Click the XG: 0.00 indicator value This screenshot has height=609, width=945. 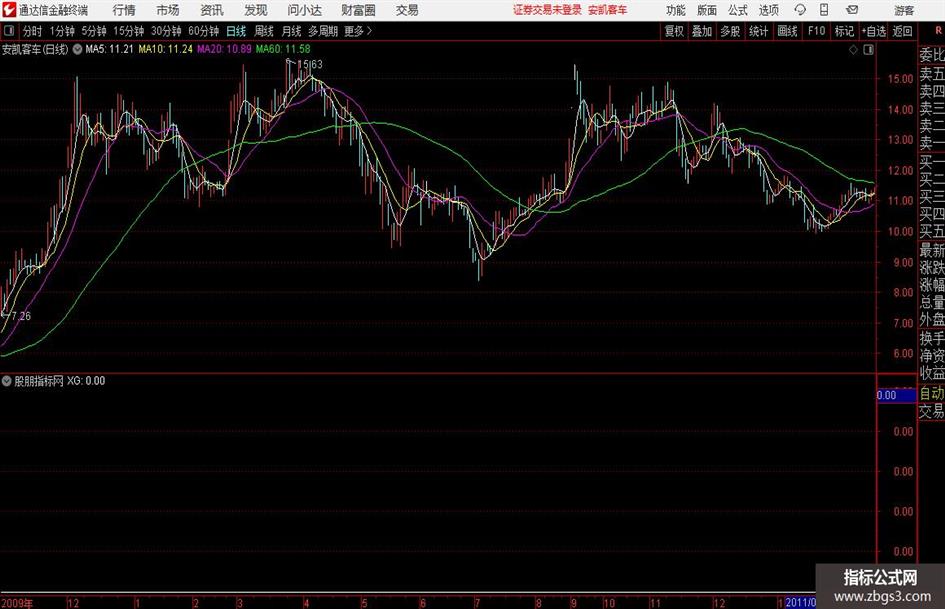pos(86,381)
